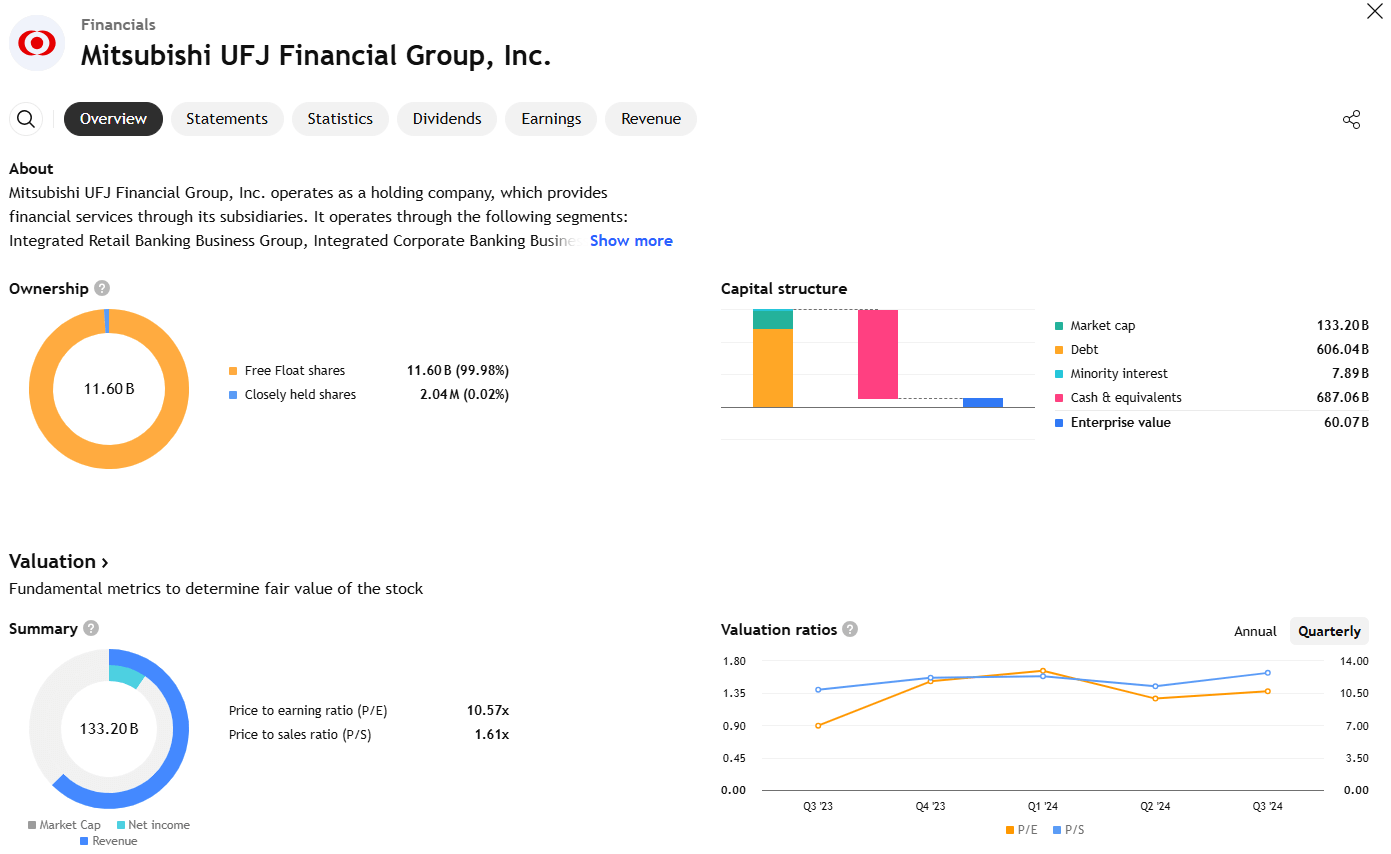Click the Debt orange legend swatch
The image size is (1391, 854).
[1059, 350]
